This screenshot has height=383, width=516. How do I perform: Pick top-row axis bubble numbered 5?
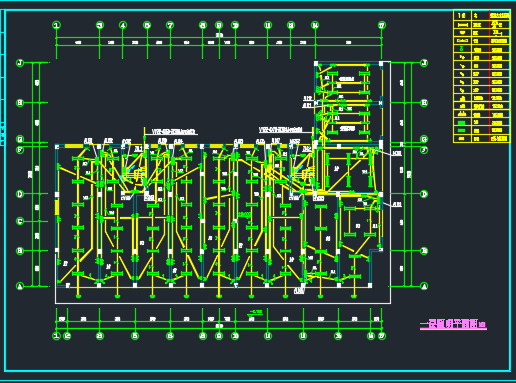tap(147, 25)
